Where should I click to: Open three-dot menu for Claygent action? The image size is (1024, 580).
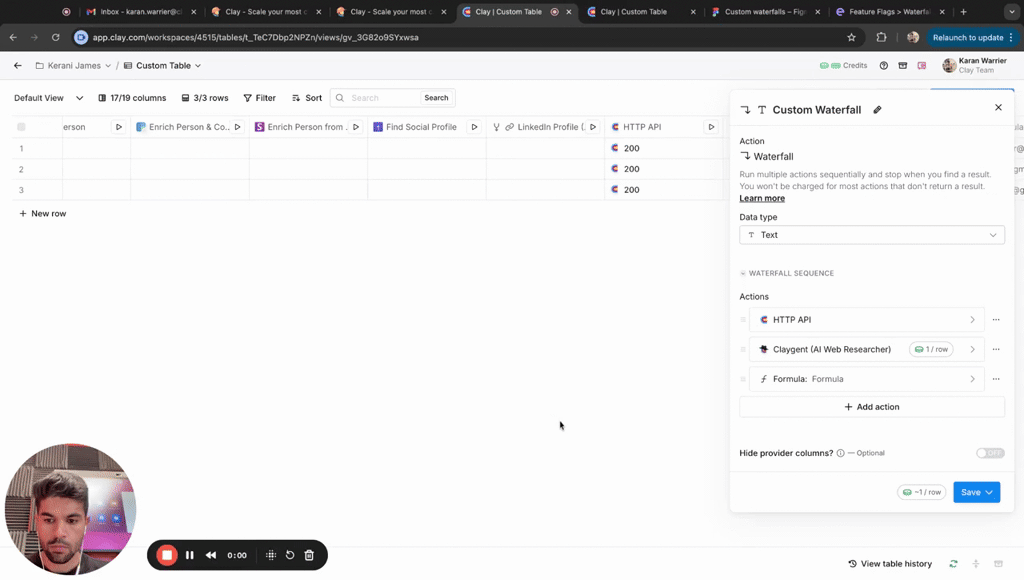(996, 350)
